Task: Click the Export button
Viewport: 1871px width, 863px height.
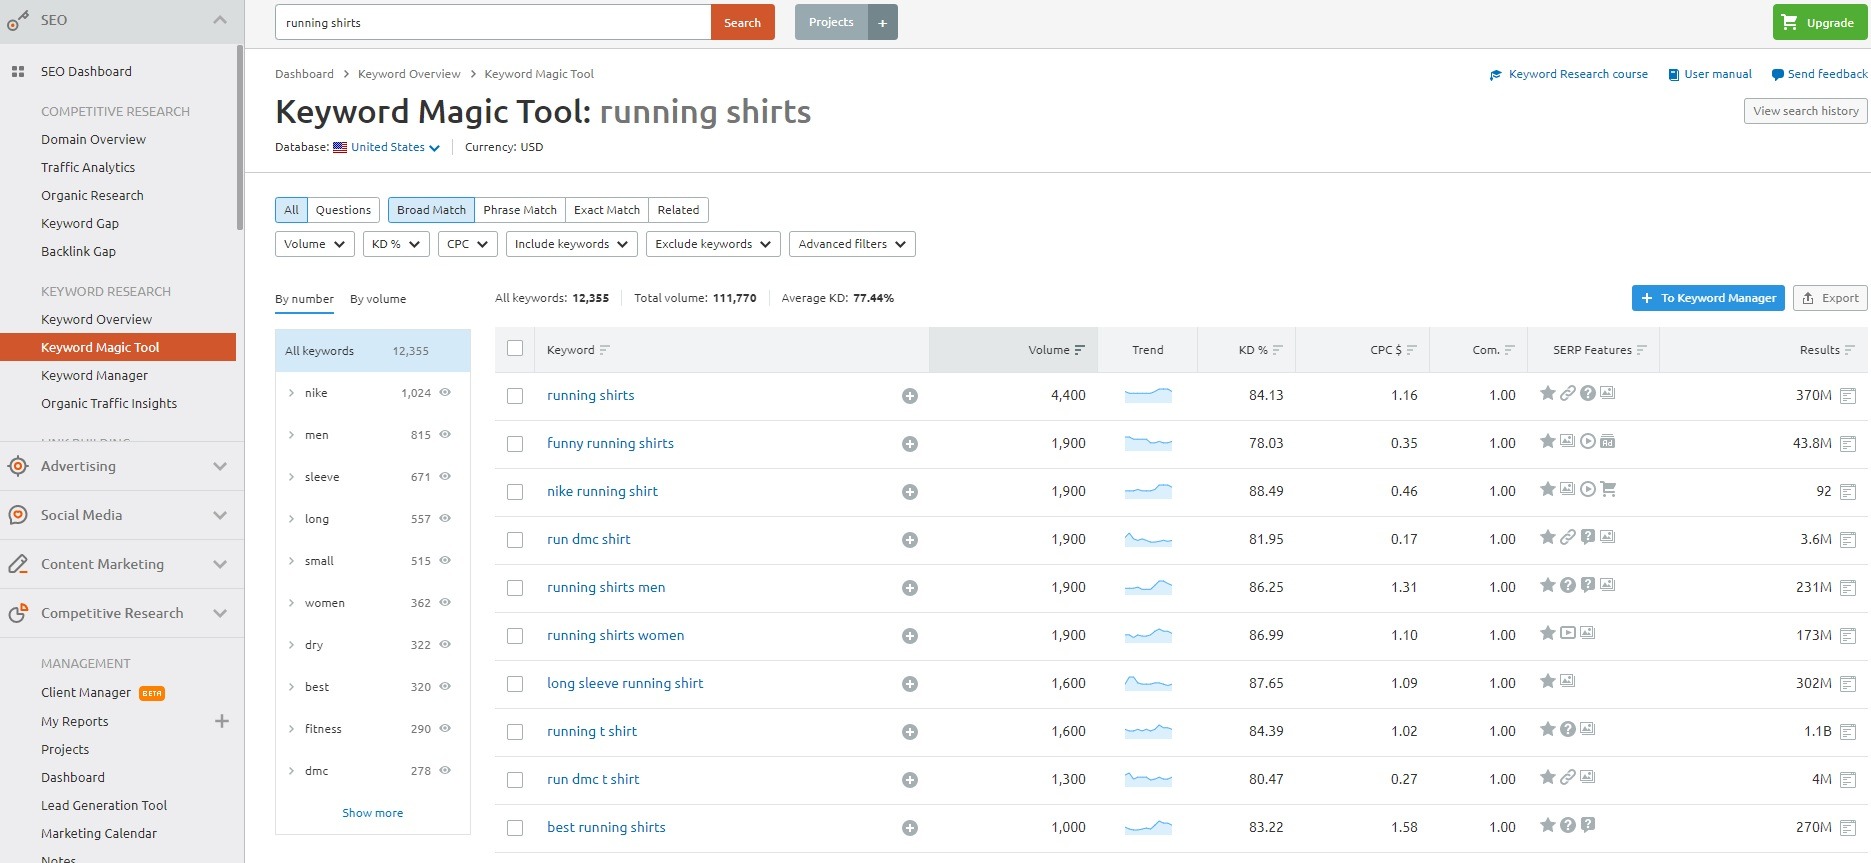Action: coord(1830,298)
